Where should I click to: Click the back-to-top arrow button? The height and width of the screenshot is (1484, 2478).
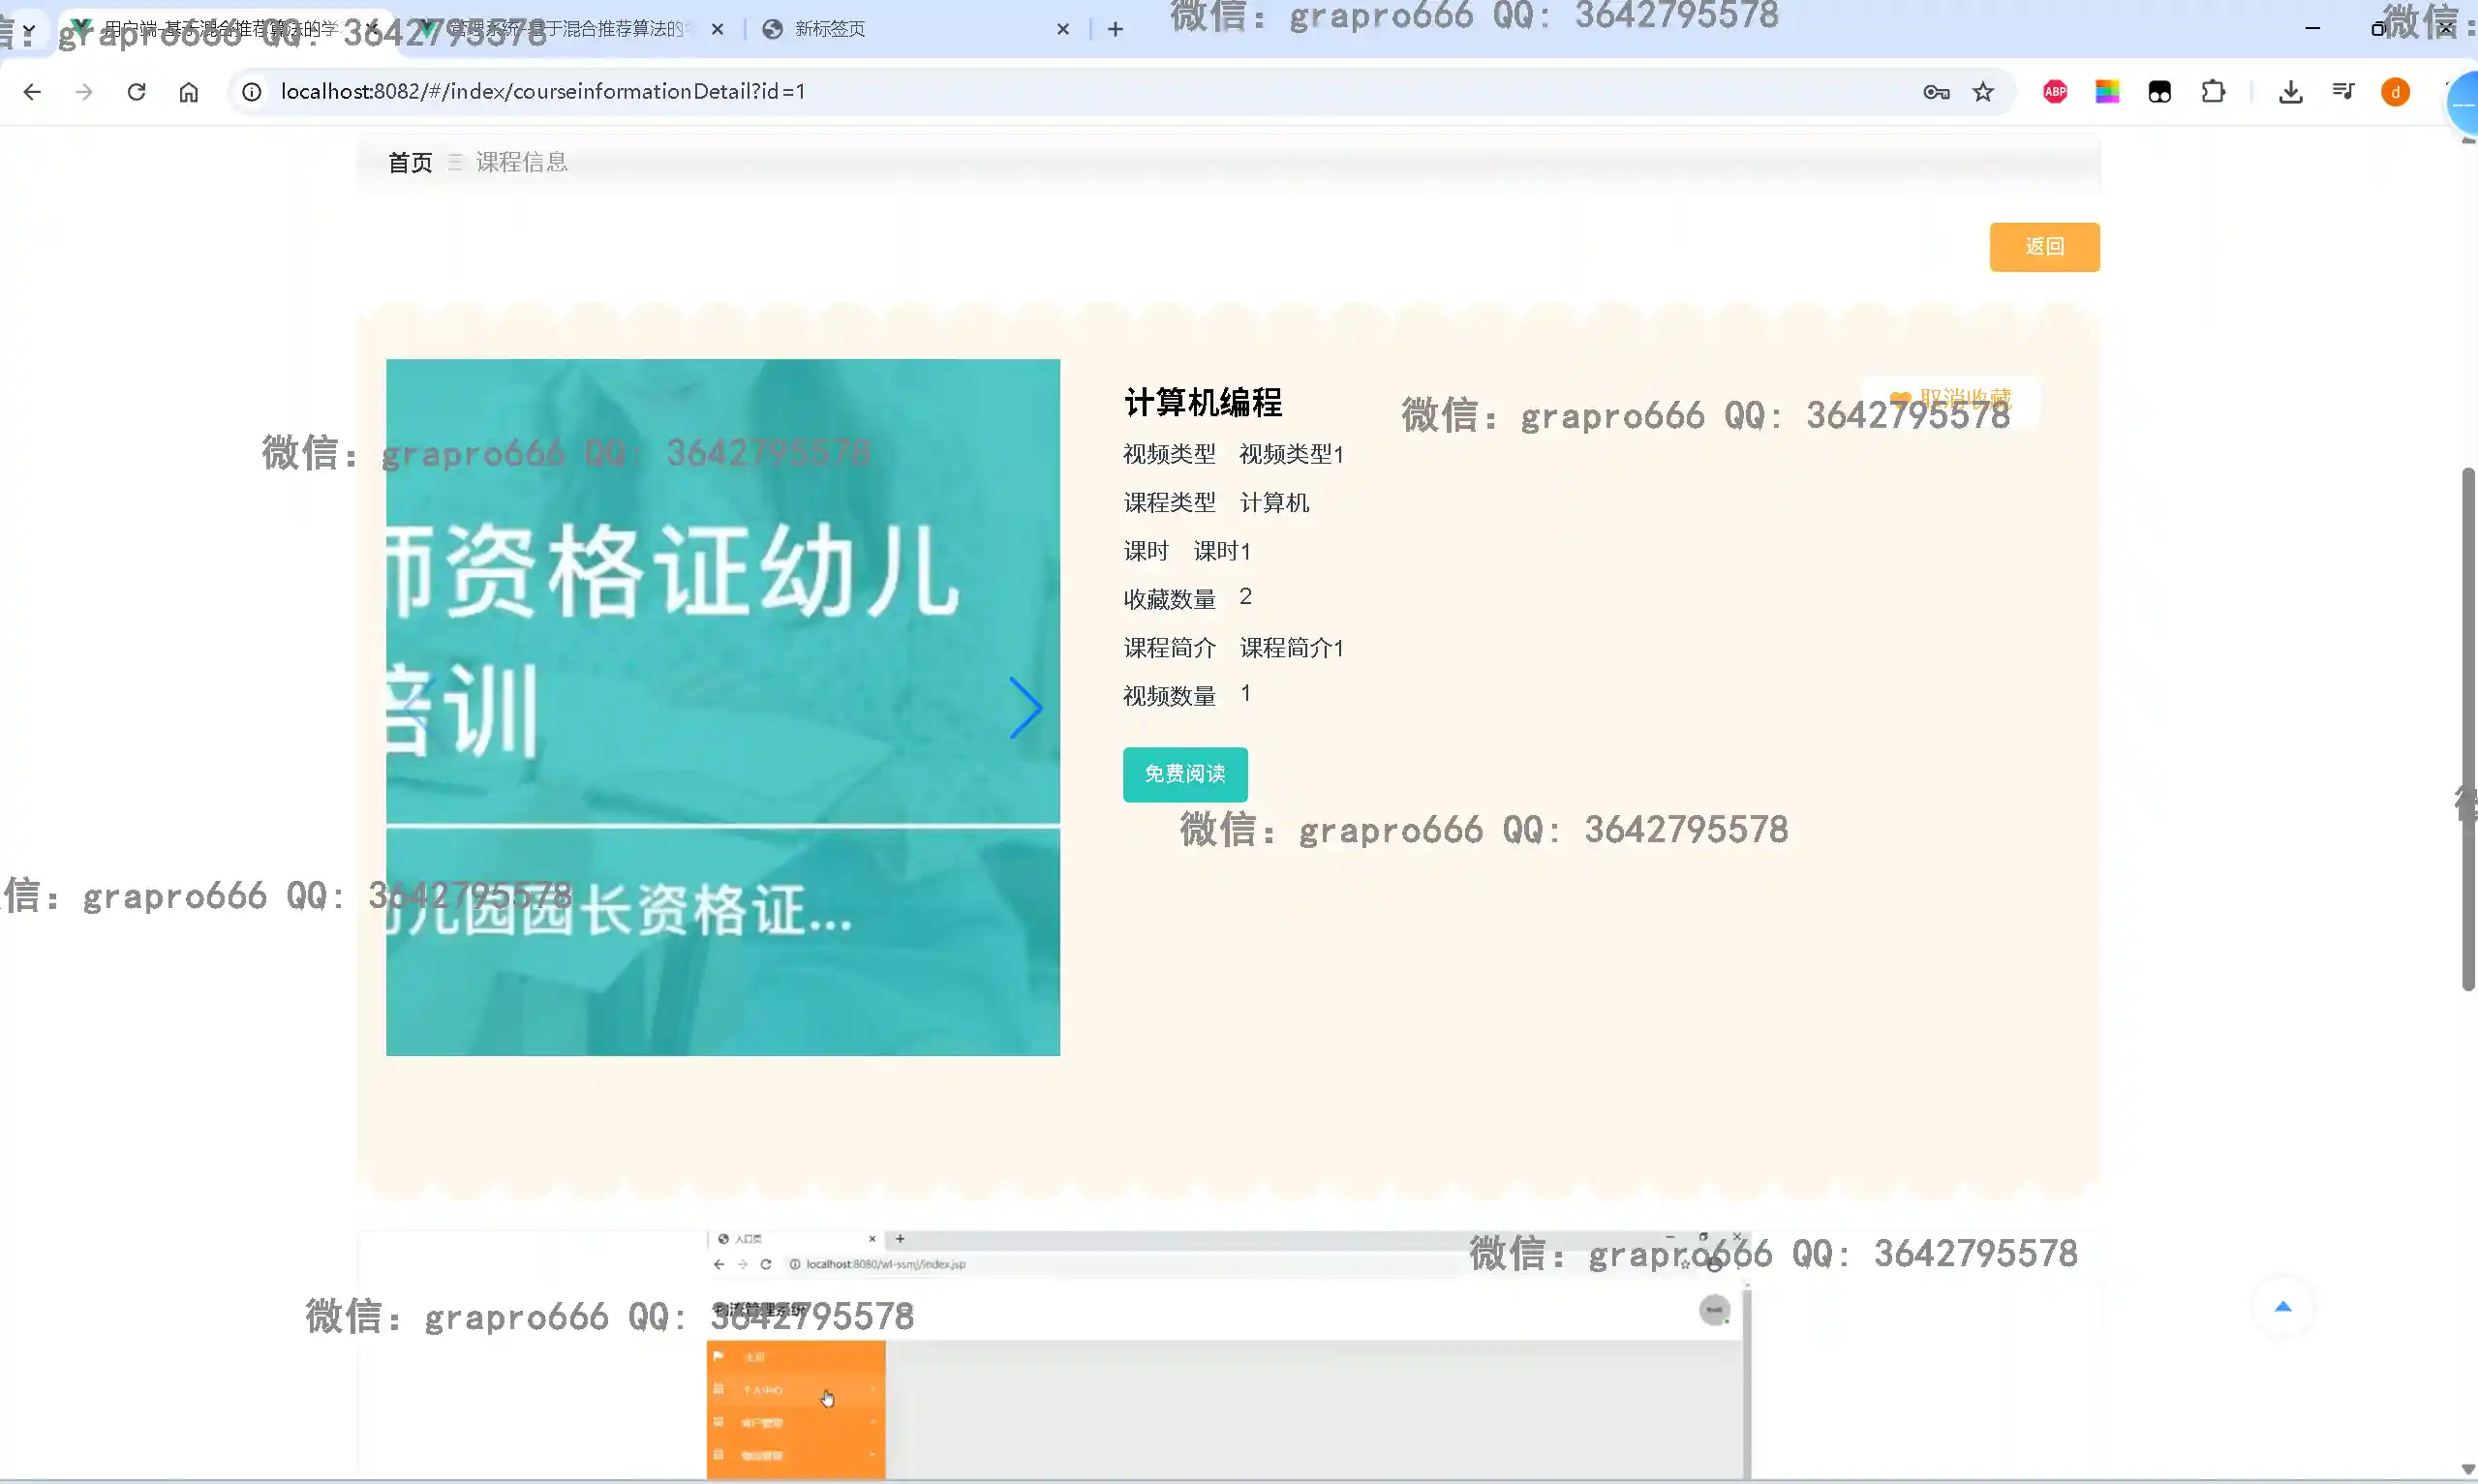pyautogui.click(x=2282, y=1306)
